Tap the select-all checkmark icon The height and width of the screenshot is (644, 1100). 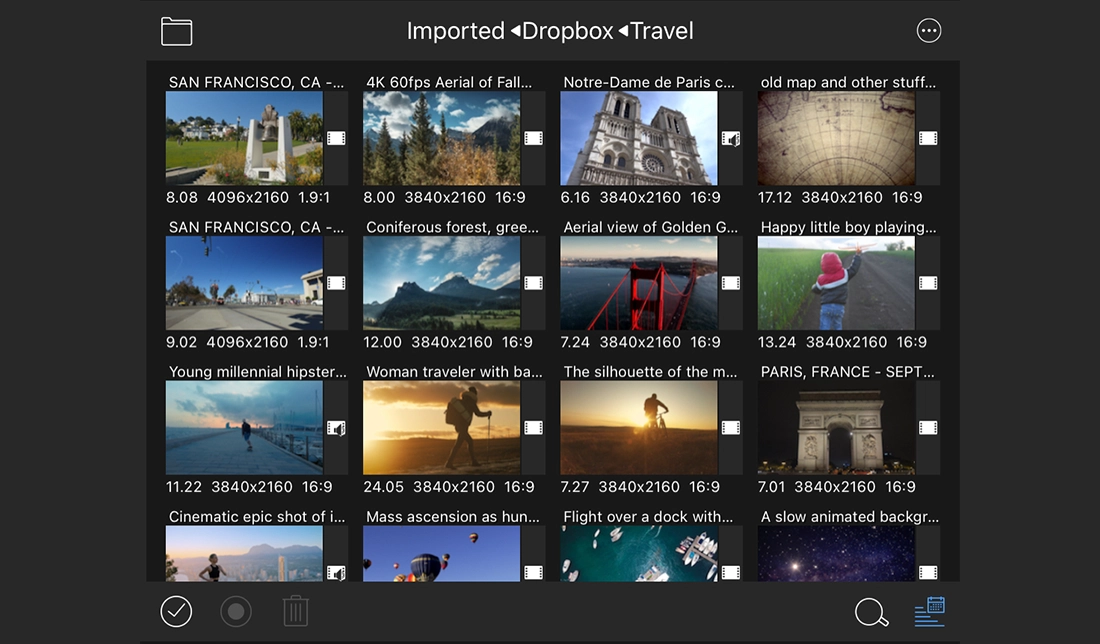(176, 611)
